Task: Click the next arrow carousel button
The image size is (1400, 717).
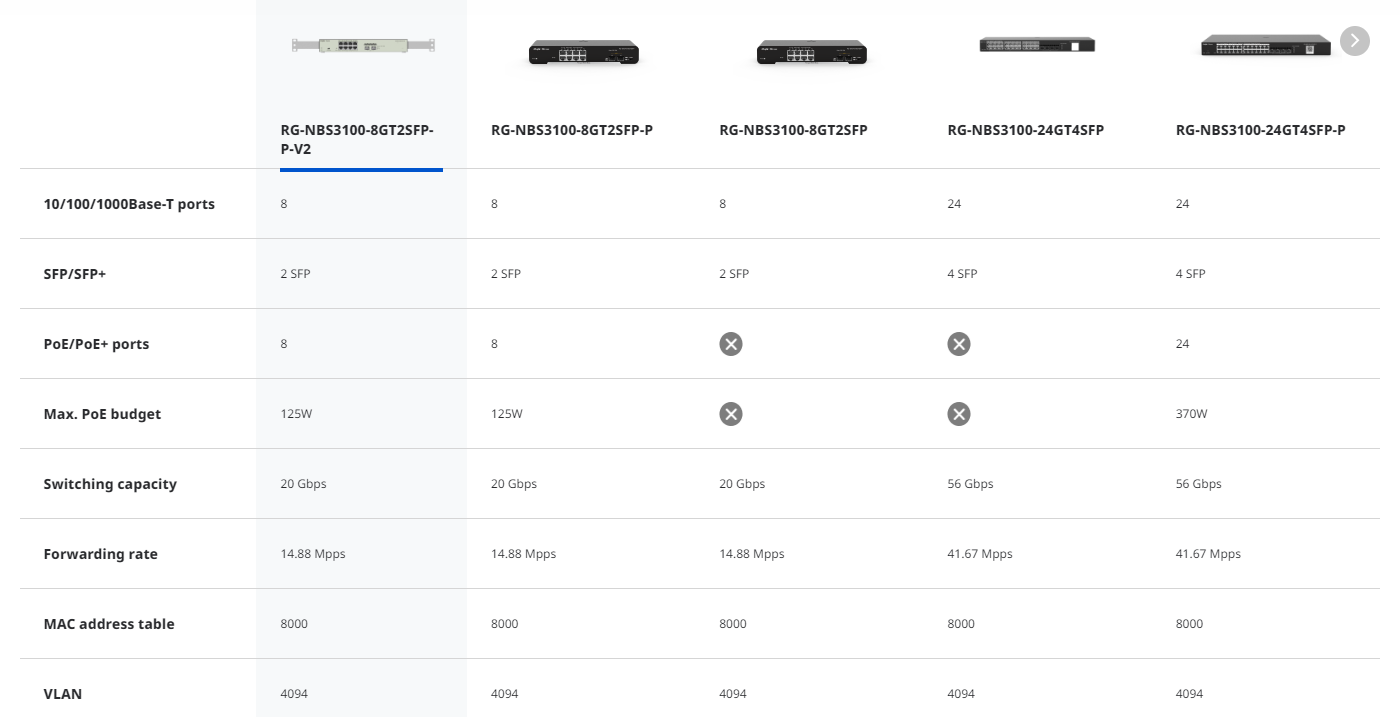Action: [1354, 41]
